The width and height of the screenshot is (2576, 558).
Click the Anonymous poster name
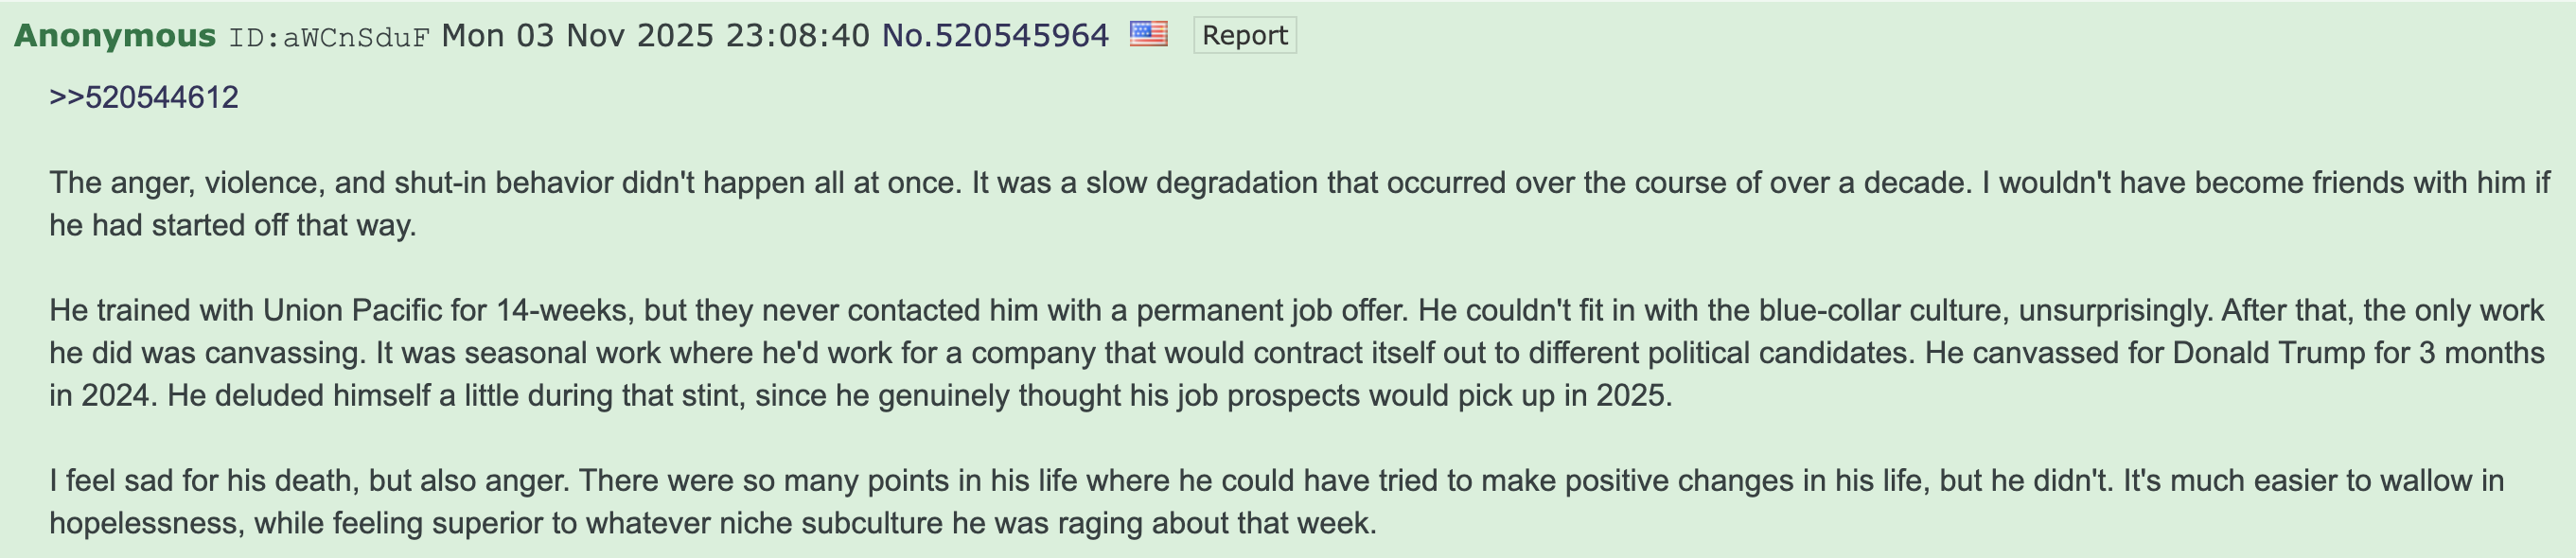115,35
